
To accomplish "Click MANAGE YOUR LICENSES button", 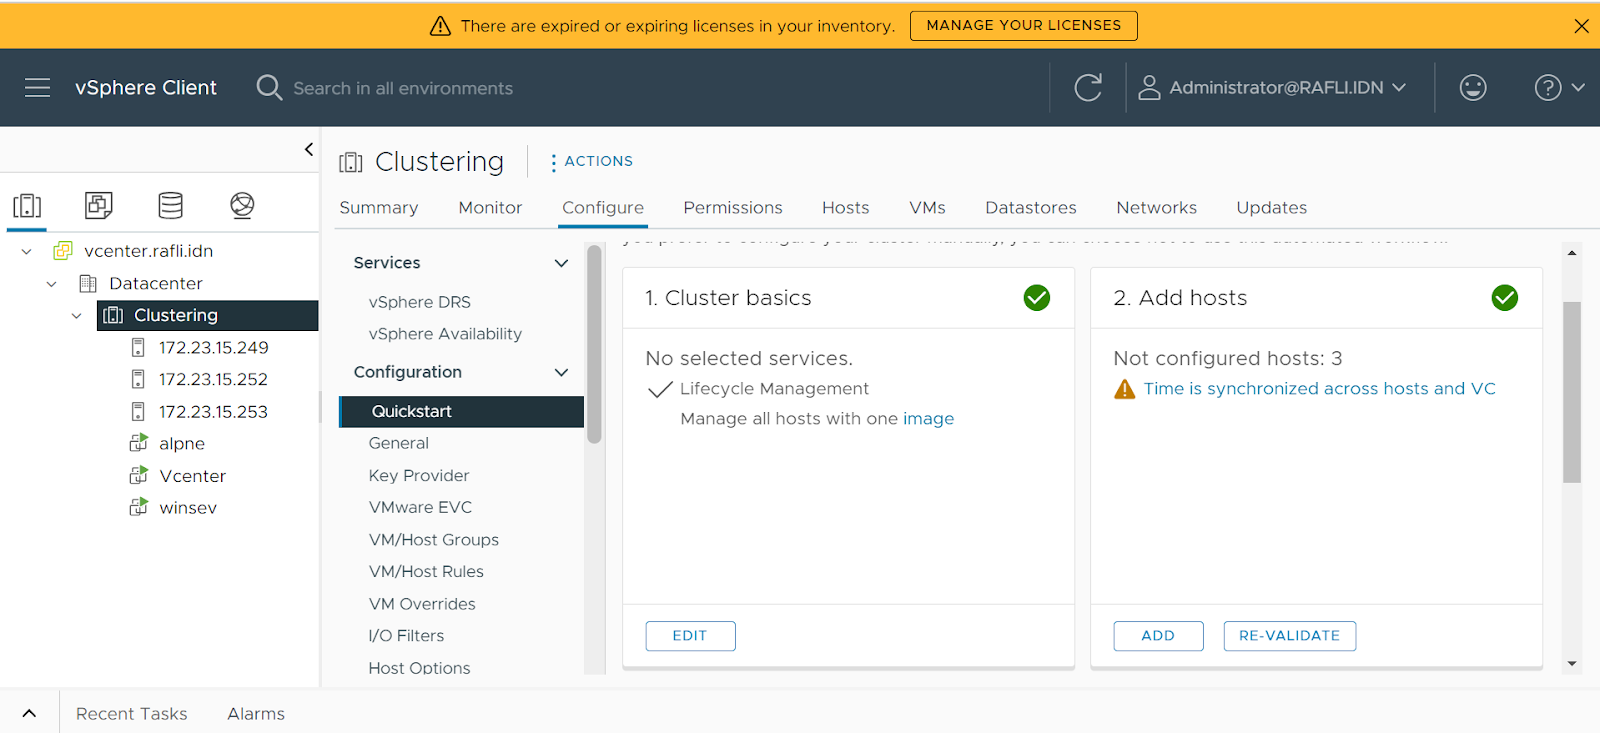I will coord(1024,26).
